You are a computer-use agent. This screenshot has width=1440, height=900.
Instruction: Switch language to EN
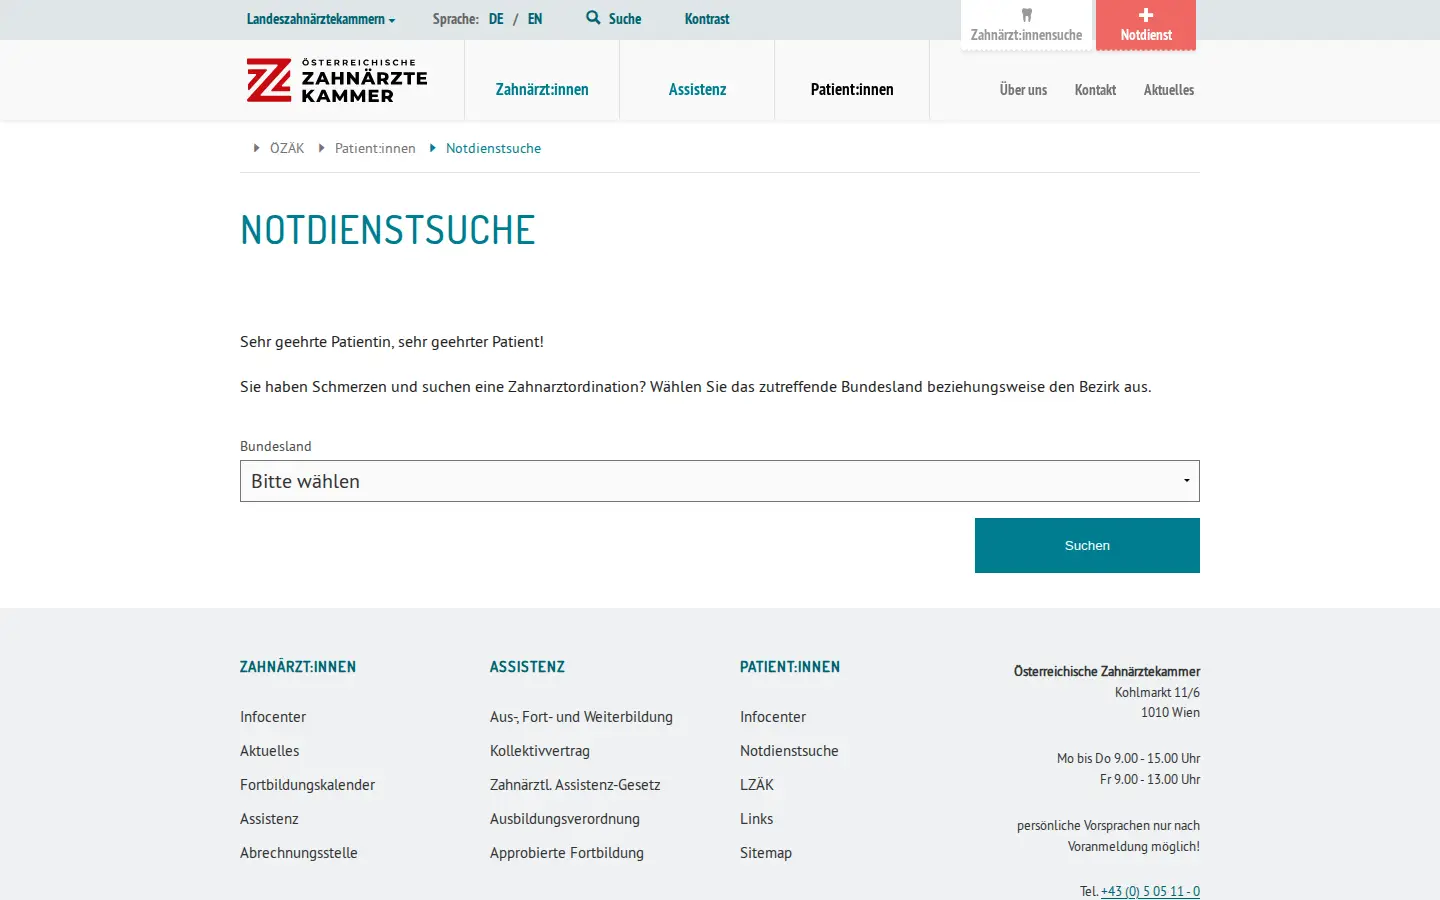(x=535, y=19)
